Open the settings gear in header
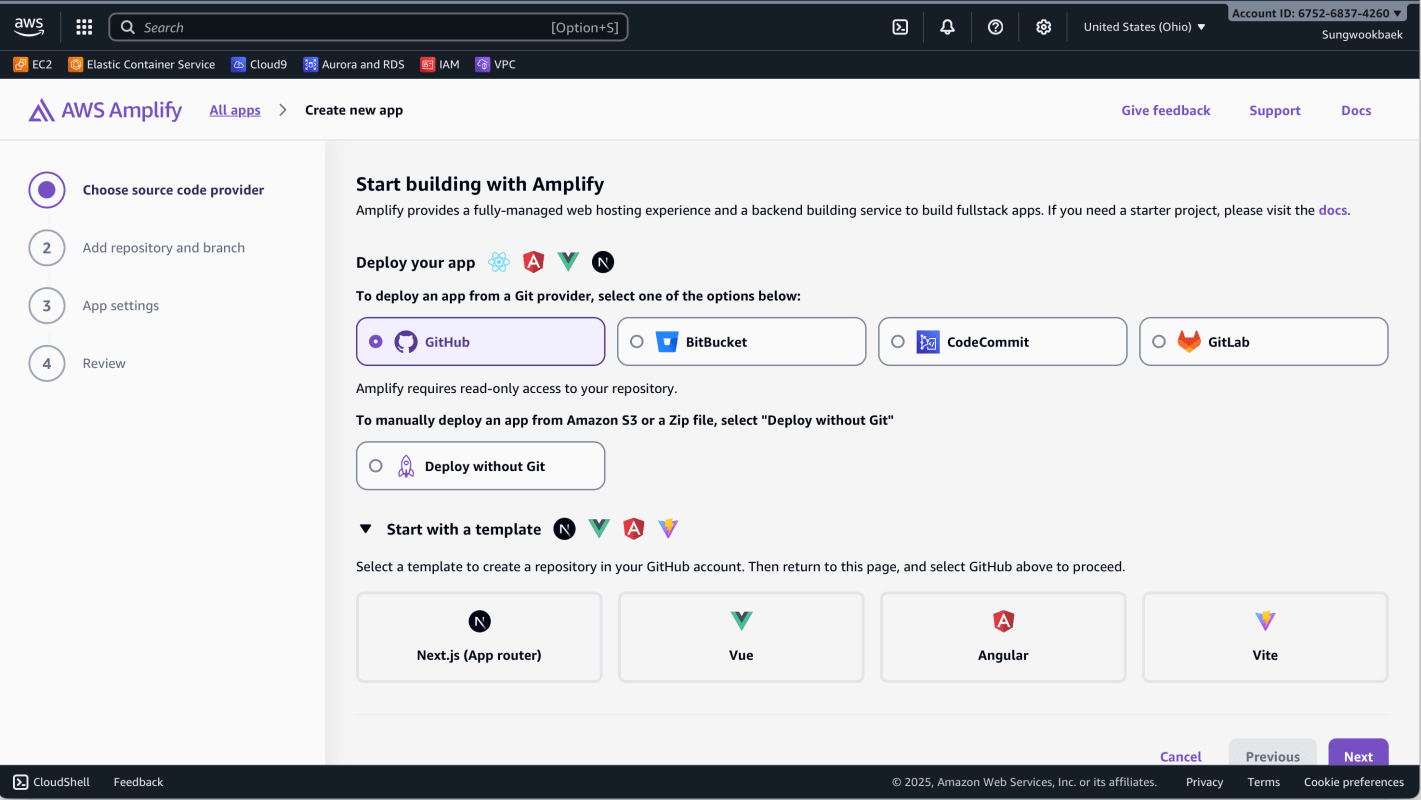 click(x=1043, y=27)
